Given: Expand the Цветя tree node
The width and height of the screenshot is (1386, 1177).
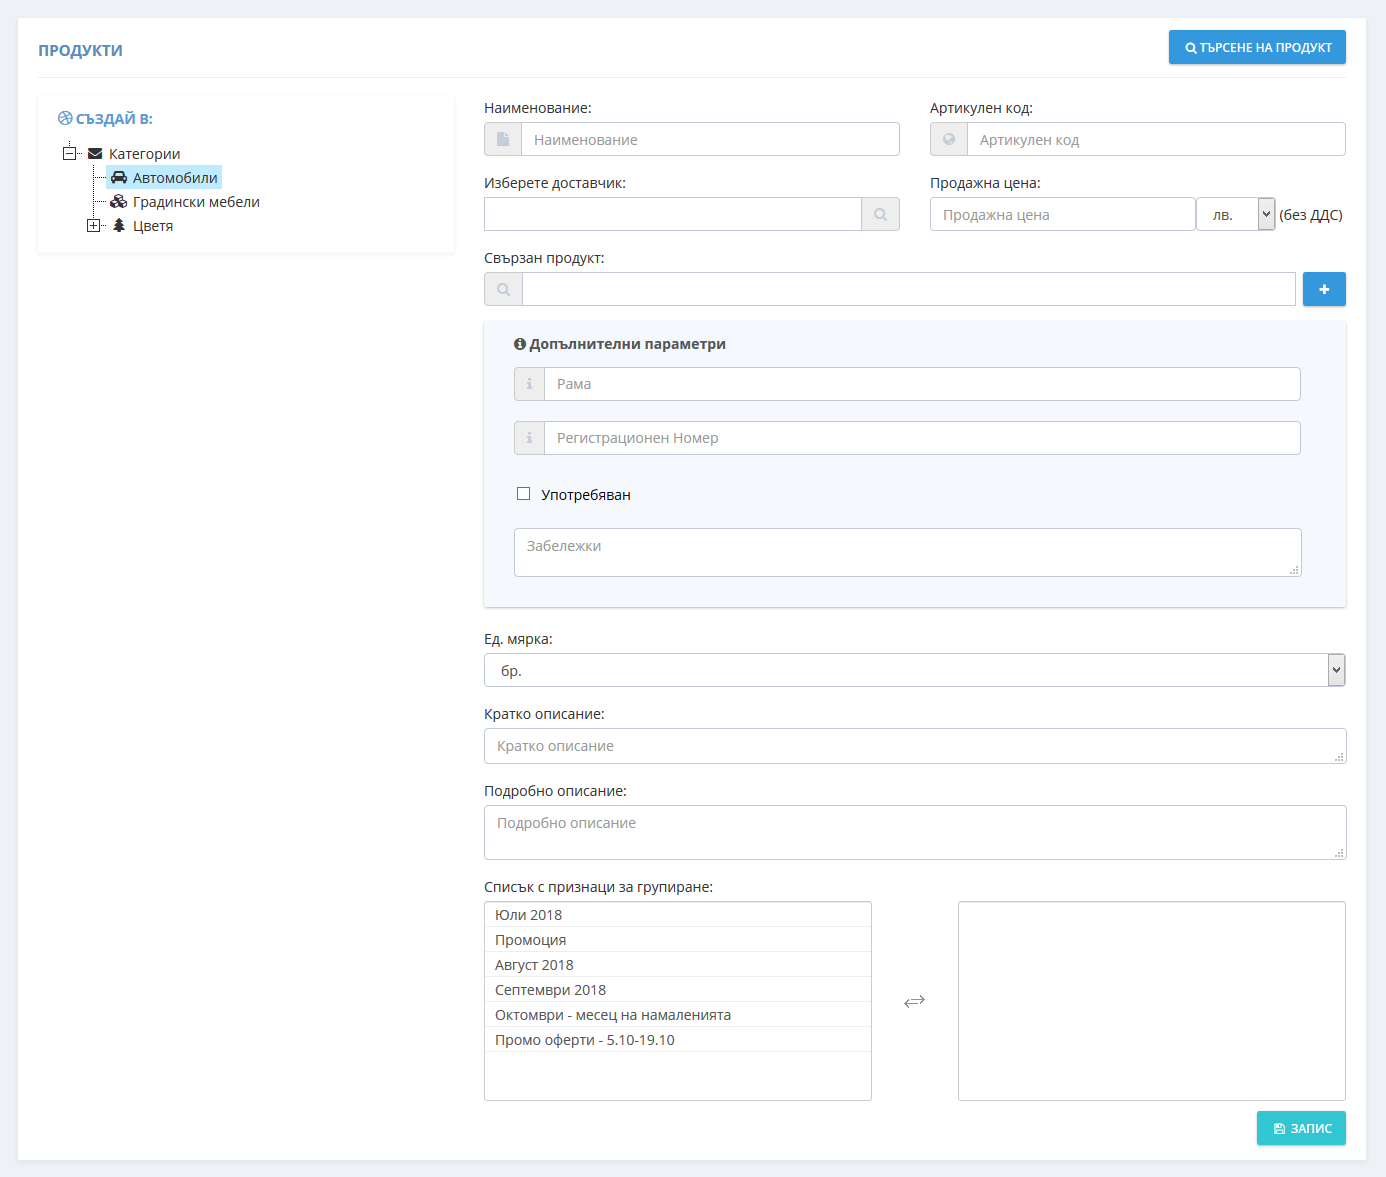Looking at the screenshot, I should coord(93,225).
